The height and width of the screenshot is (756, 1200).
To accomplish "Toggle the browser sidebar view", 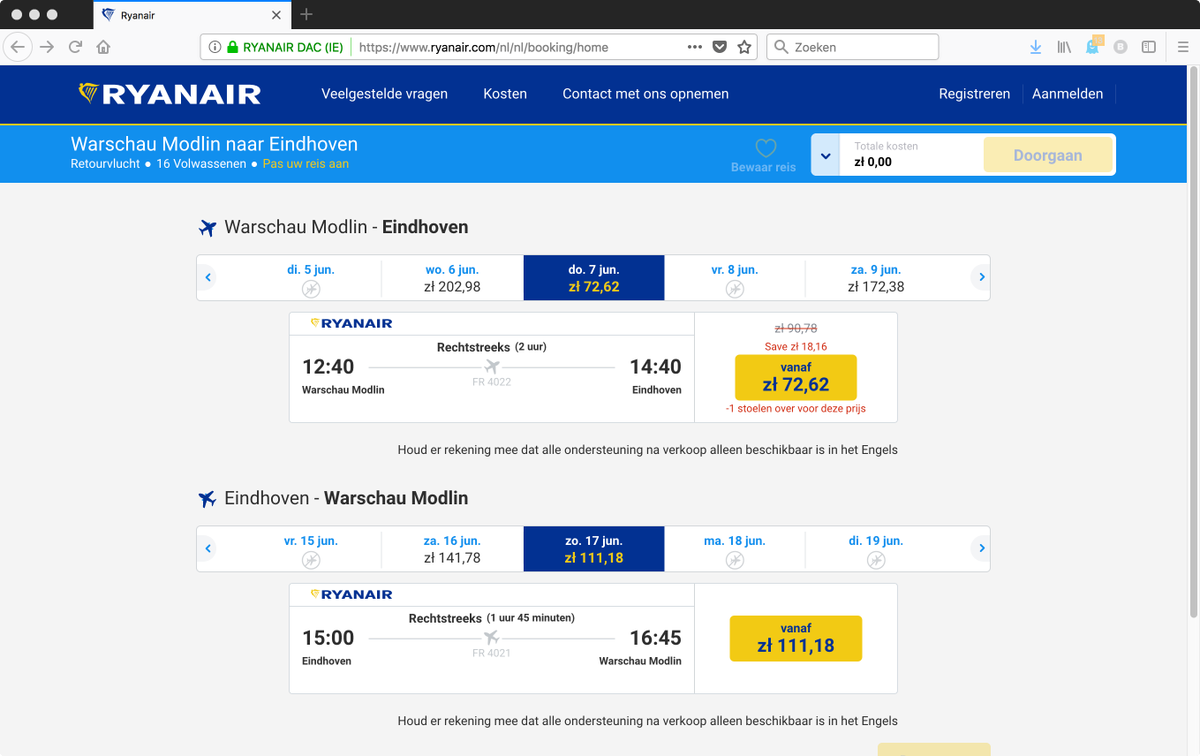I will (x=1149, y=47).
